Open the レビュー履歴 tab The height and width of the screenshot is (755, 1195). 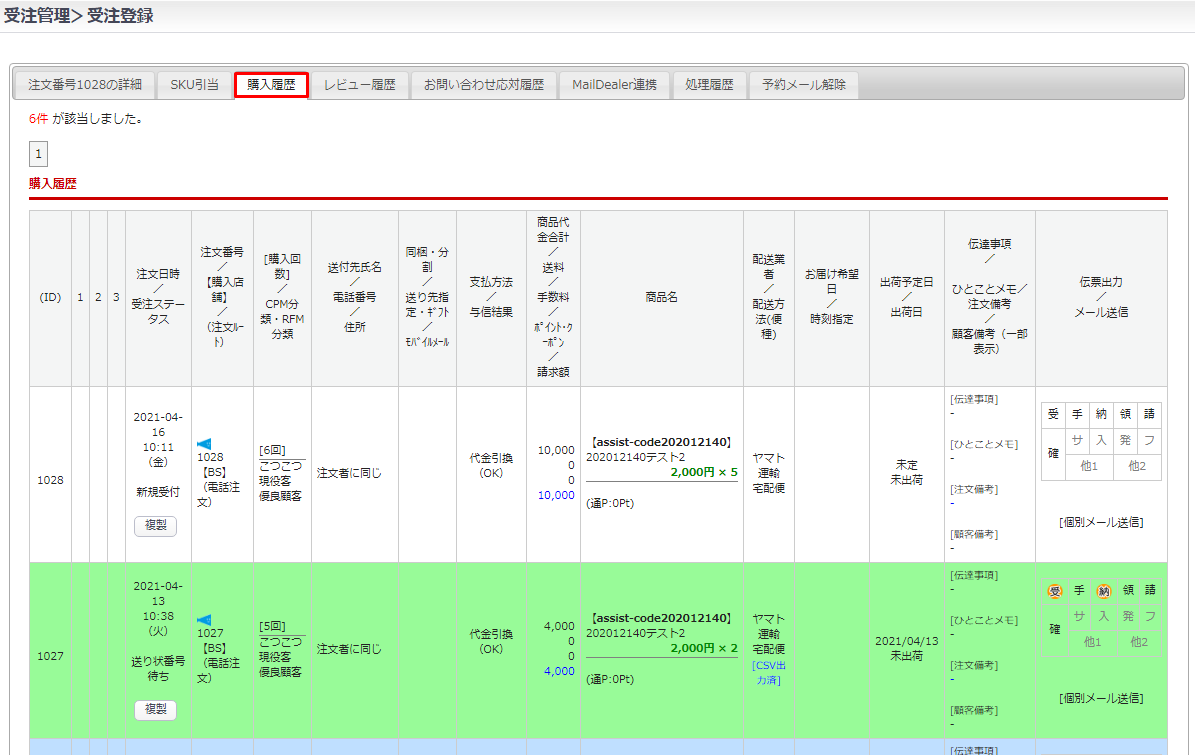pyautogui.click(x=359, y=85)
